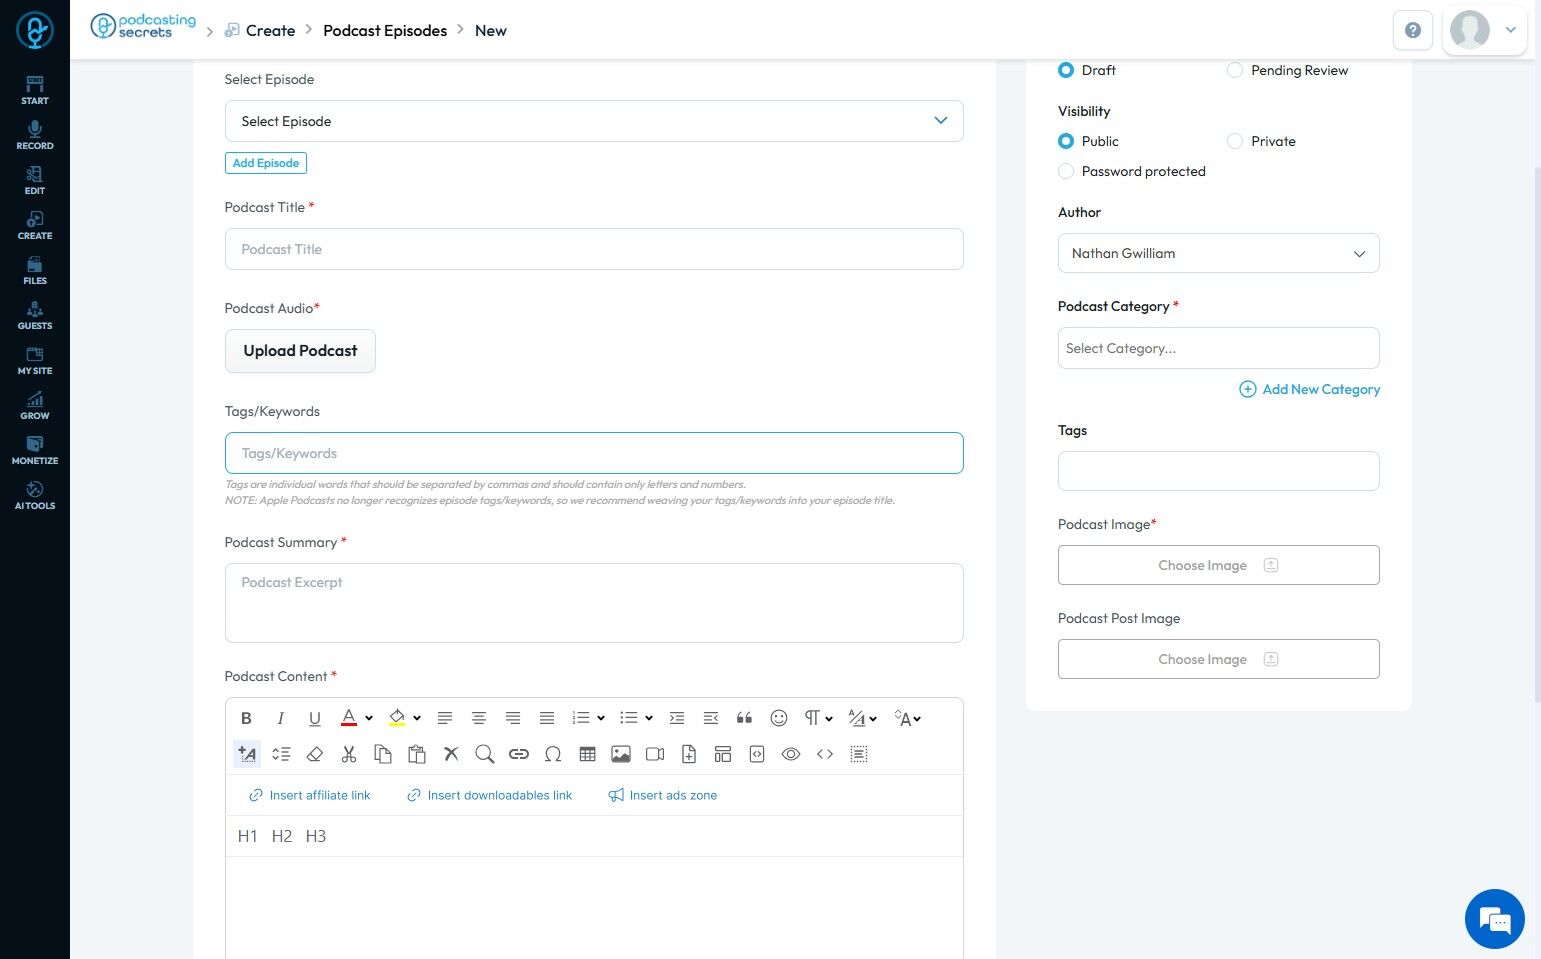Open Files in left sidebar
The height and width of the screenshot is (959, 1541).
35,270
